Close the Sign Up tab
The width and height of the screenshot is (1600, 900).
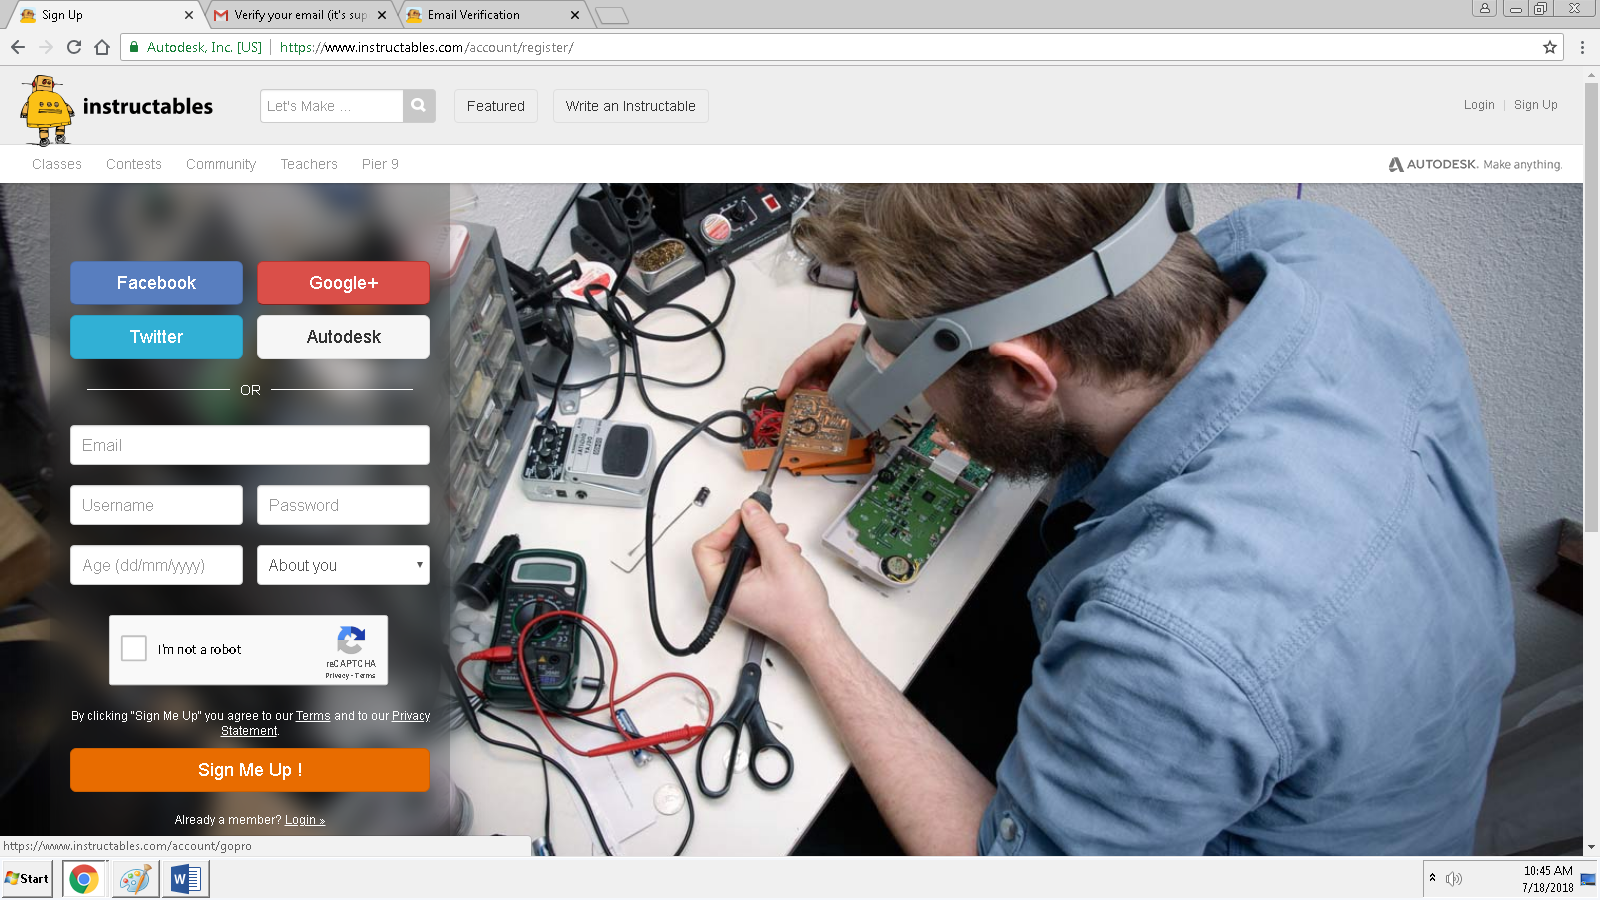[189, 15]
